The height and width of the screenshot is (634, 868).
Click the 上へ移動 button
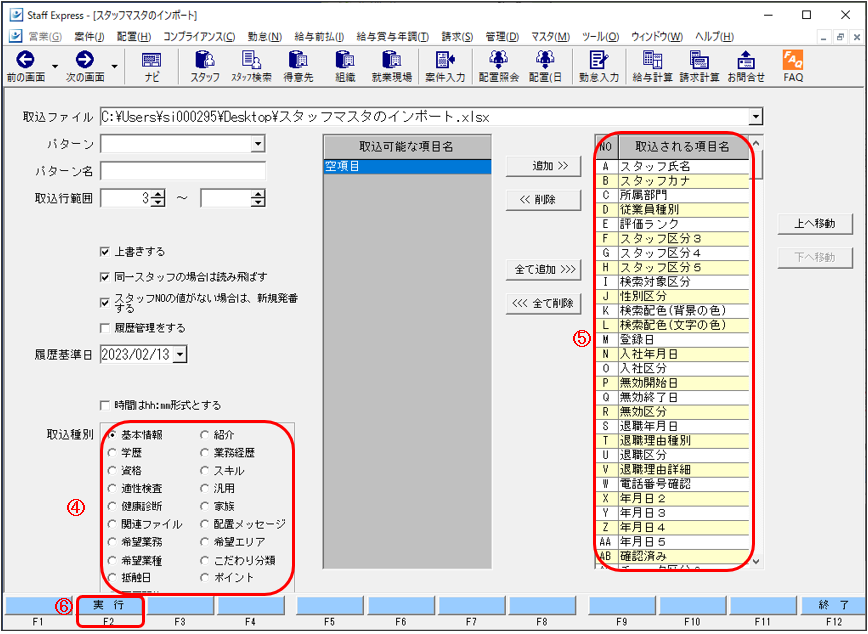815,224
